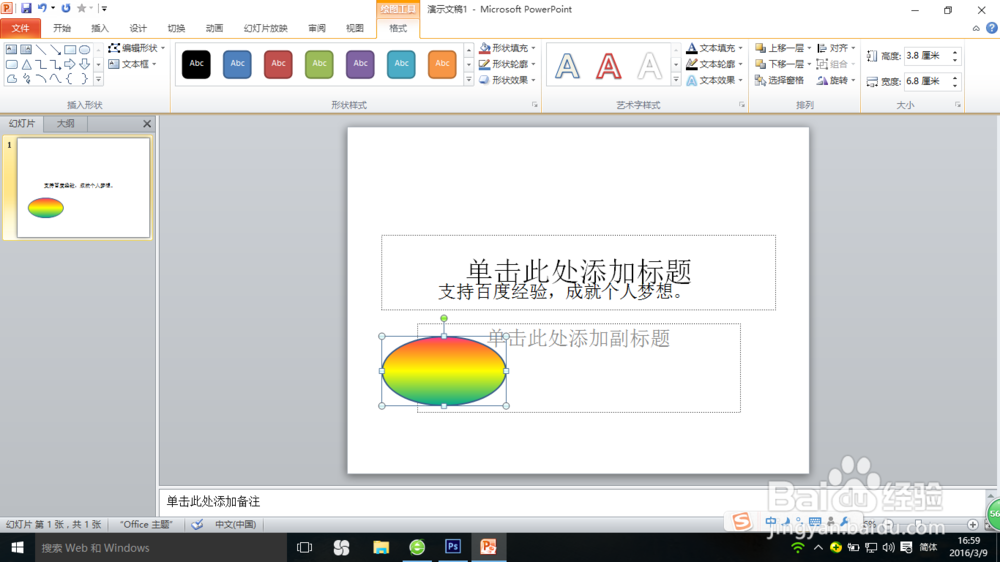Image resolution: width=1000 pixels, height=562 pixels.
Task: Select the down block arrow shape
Action: point(84,64)
